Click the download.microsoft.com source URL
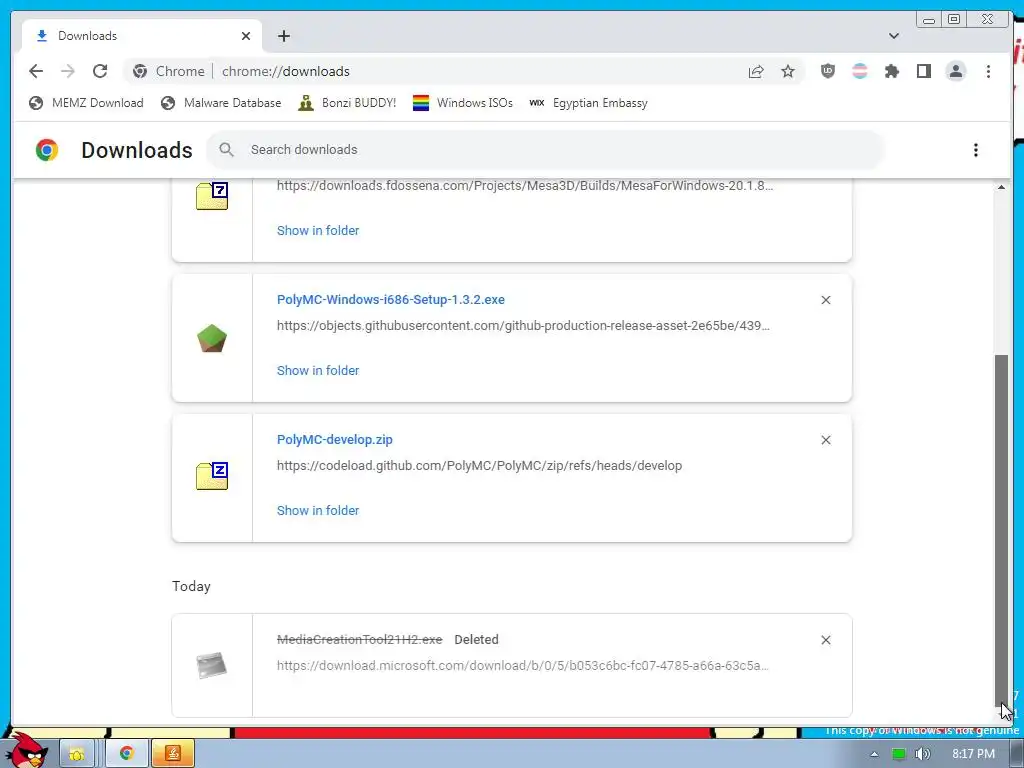The image size is (1024, 768). [522, 665]
